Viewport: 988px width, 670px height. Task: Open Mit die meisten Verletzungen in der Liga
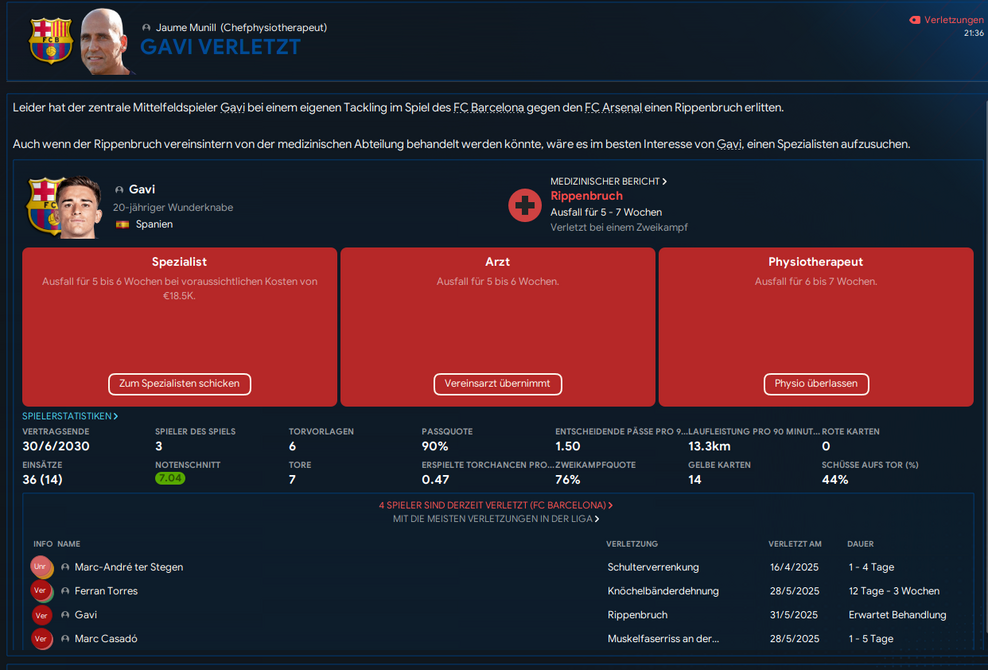[496, 519]
